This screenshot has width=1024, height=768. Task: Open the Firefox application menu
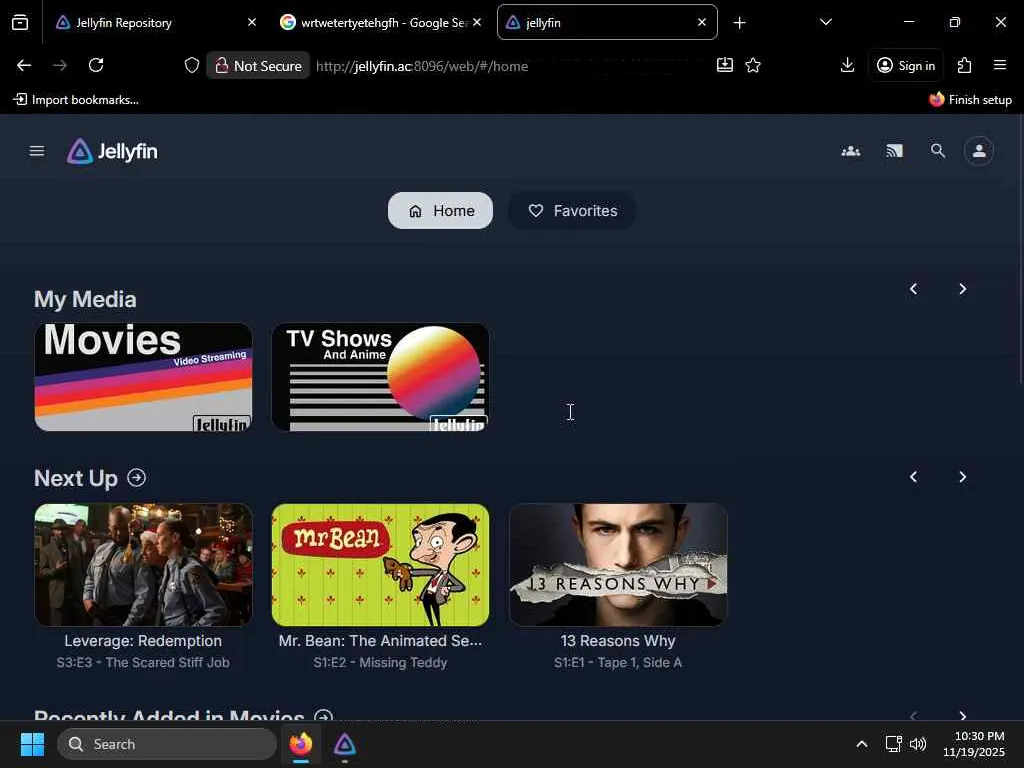pyautogui.click(x=1000, y=65)
